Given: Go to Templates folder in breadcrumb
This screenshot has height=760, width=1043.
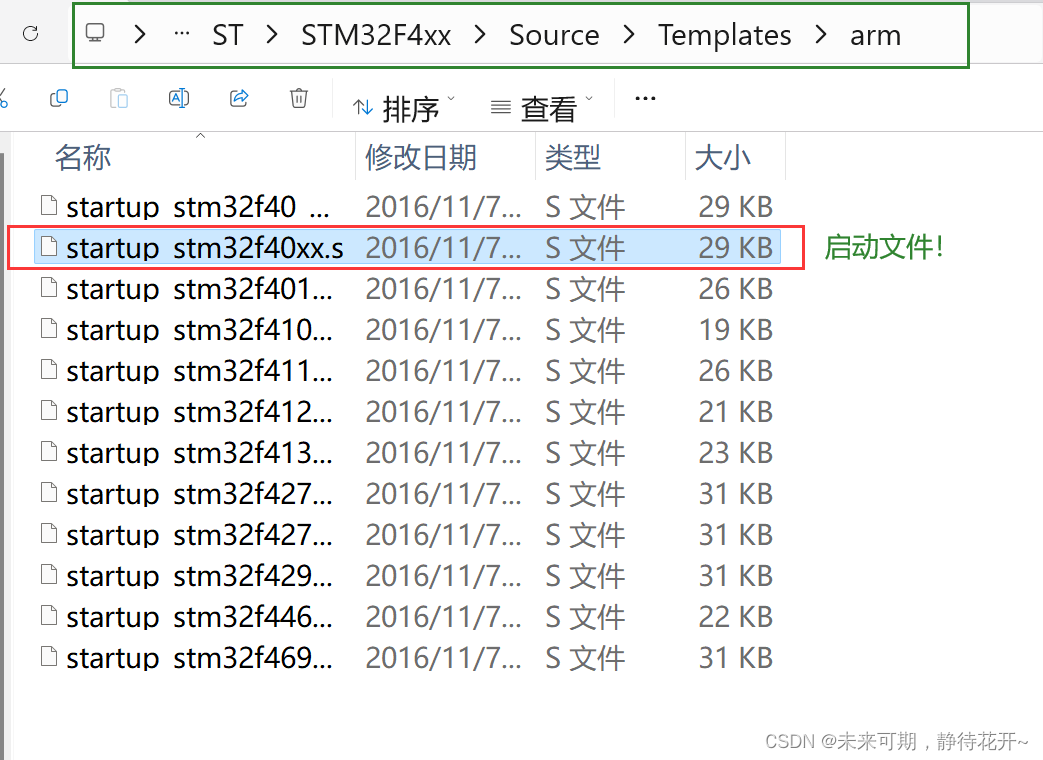Looking at the screenshot, I should (724, 35).
